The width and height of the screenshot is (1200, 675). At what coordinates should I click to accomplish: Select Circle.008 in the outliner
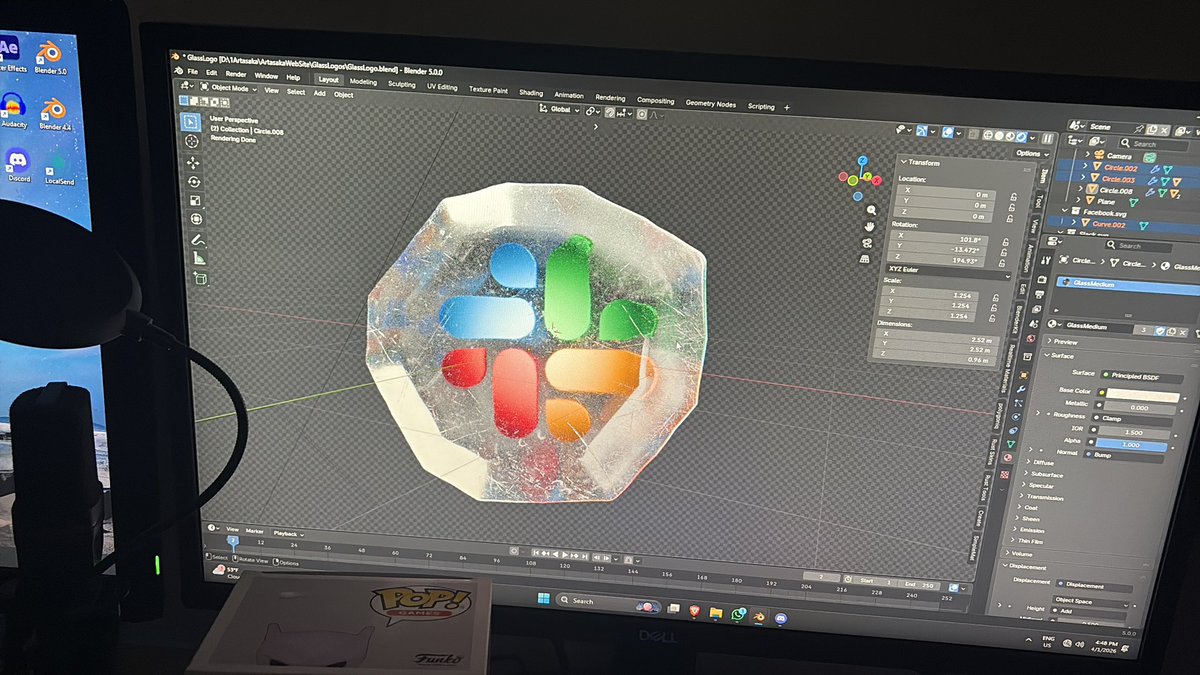pyautogui.click(x=1118, y=190)
